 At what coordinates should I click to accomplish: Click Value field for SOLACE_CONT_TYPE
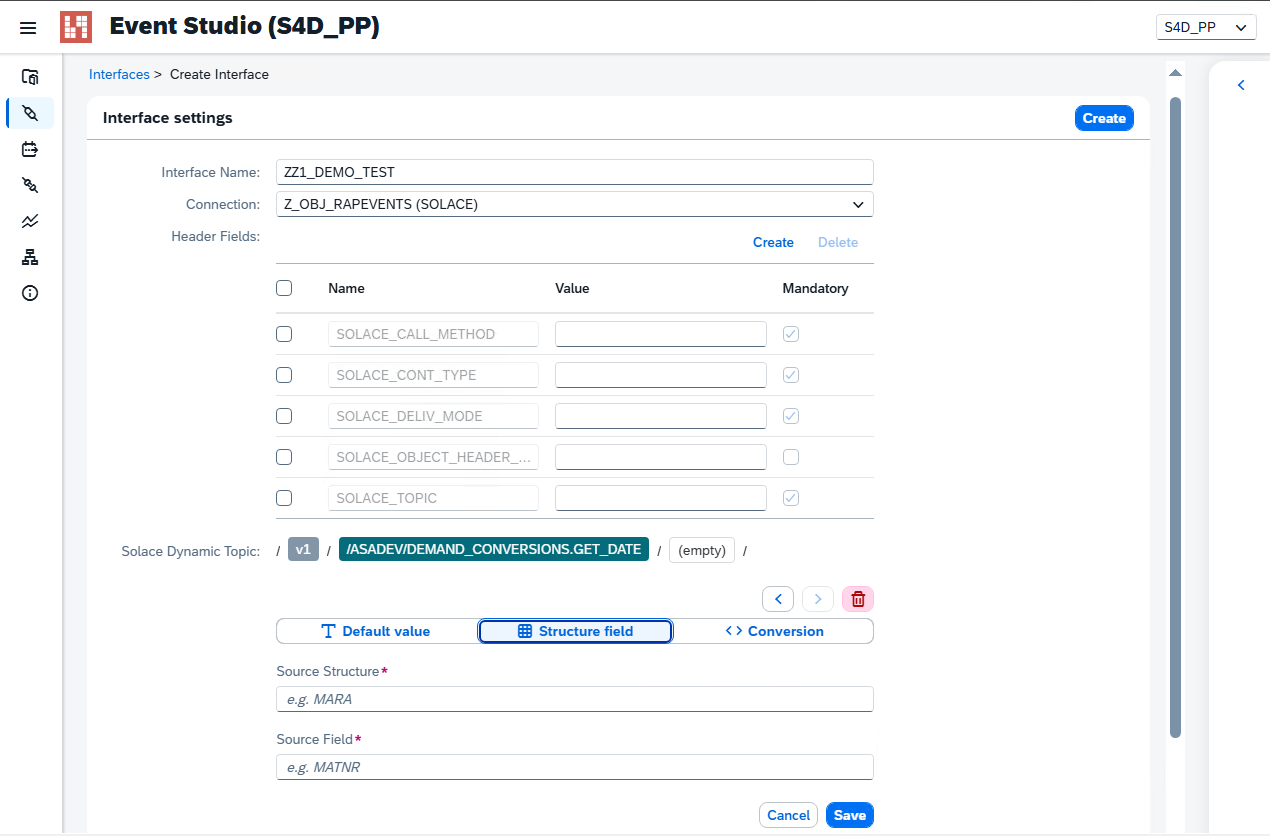(661, 375)
